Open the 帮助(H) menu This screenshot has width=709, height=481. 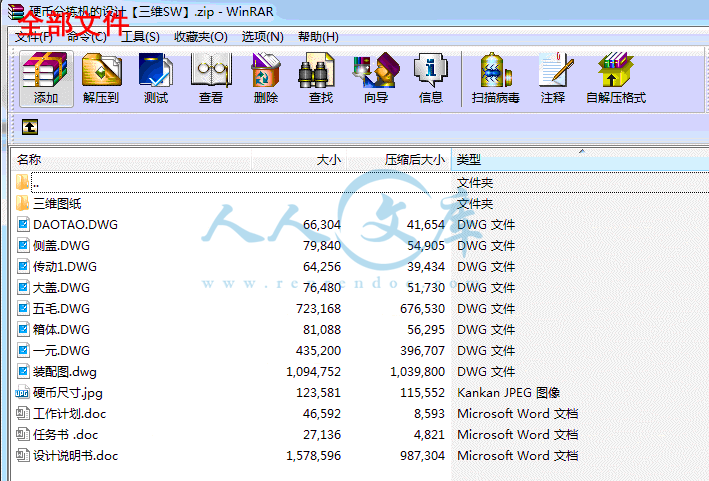pyautogui.click(x=318, y=37)
